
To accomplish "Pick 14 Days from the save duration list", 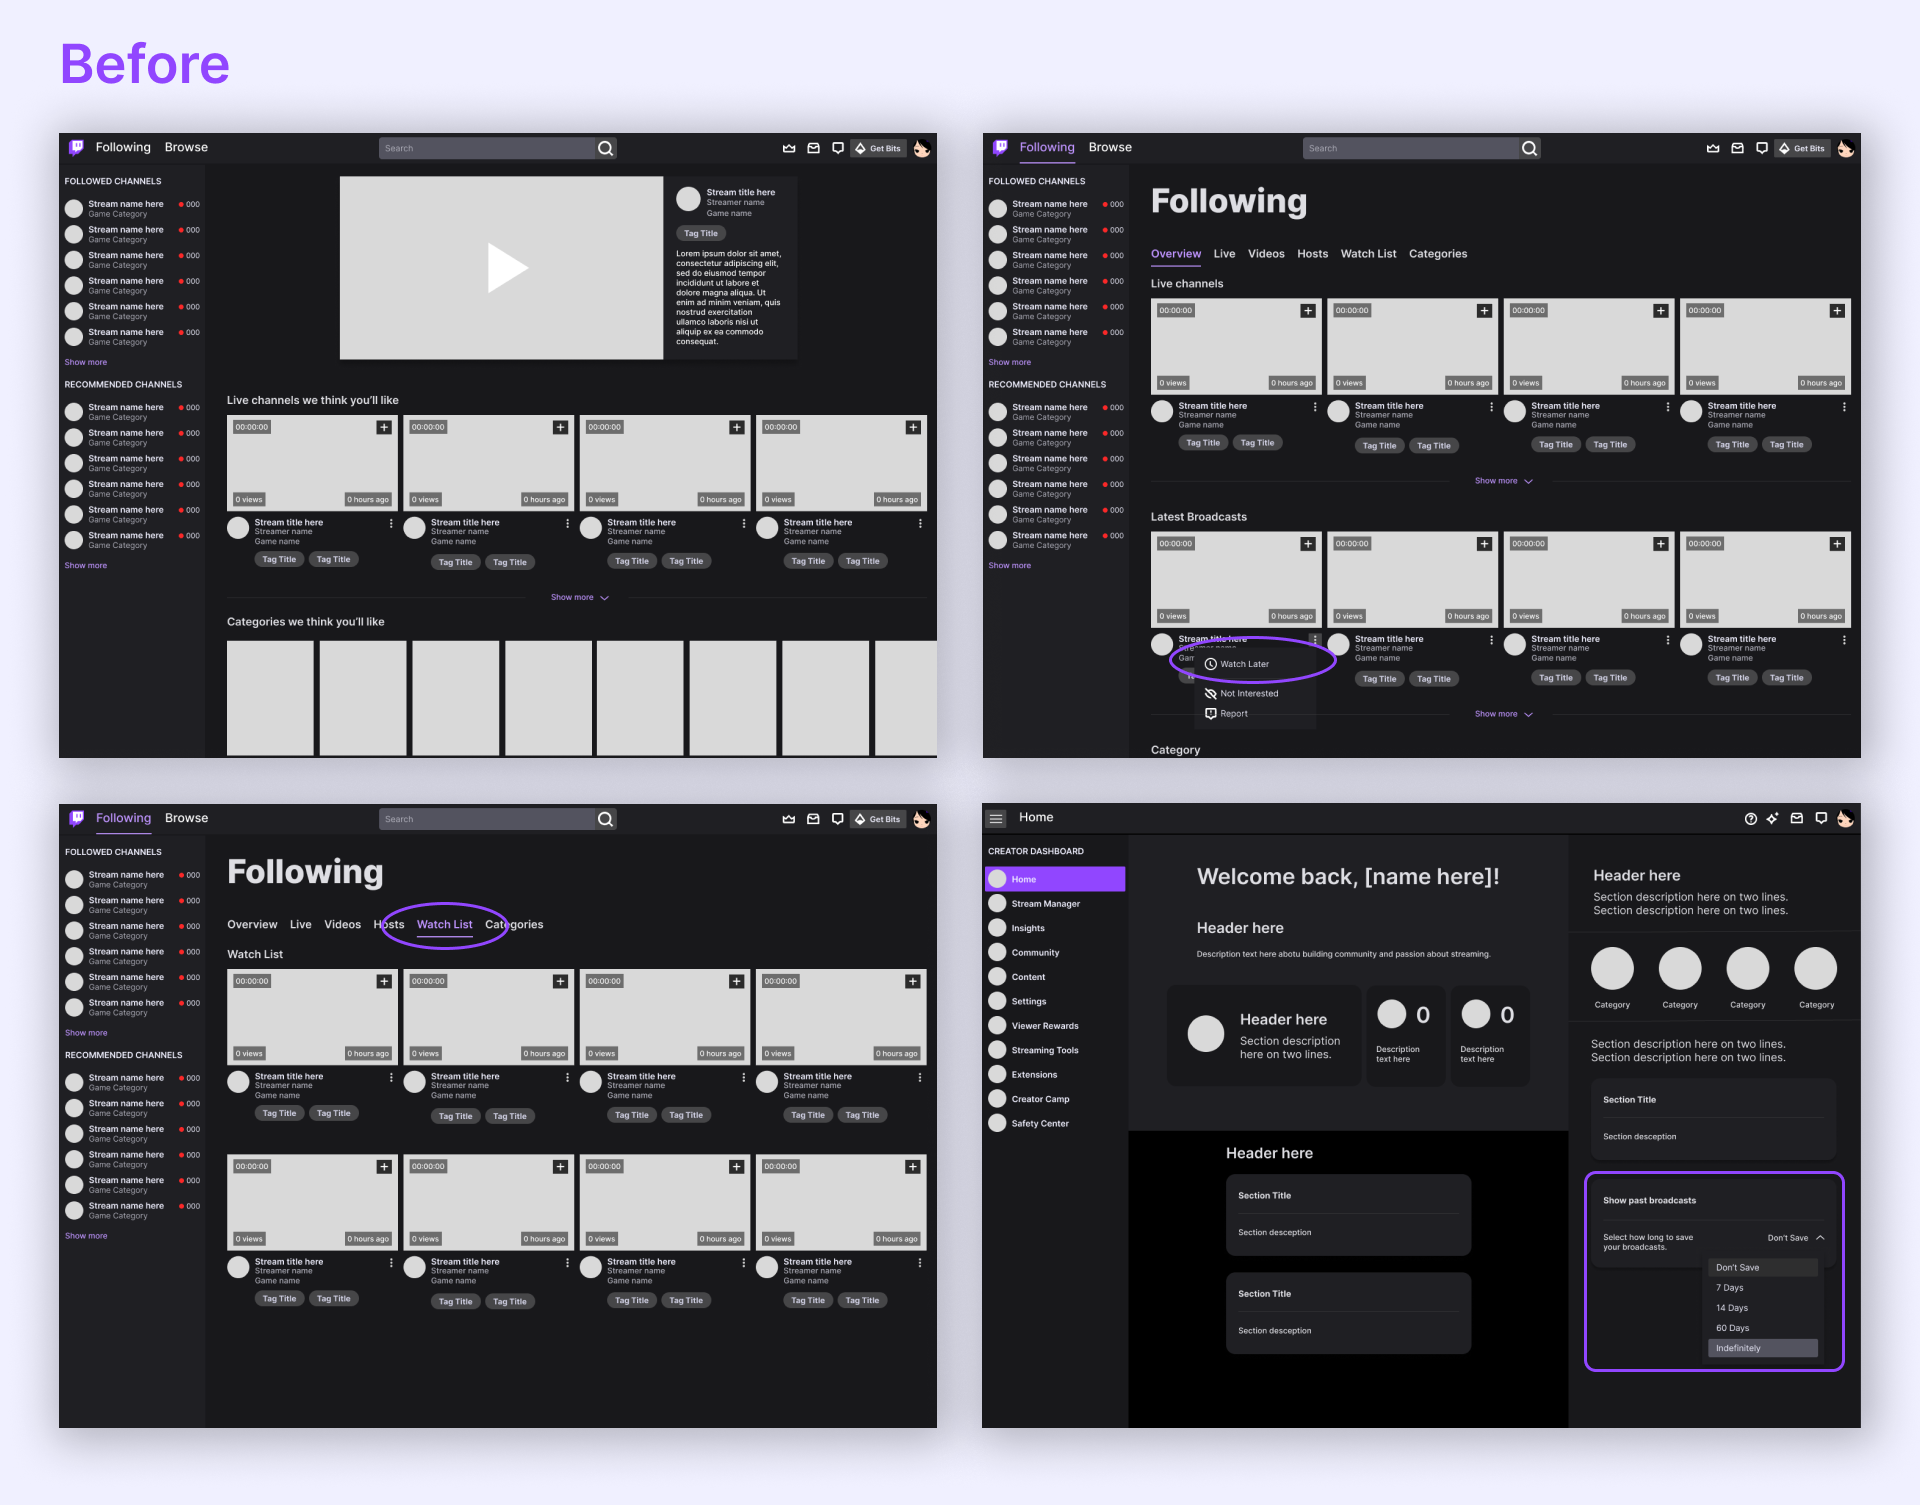I will pos(1732,1308).
